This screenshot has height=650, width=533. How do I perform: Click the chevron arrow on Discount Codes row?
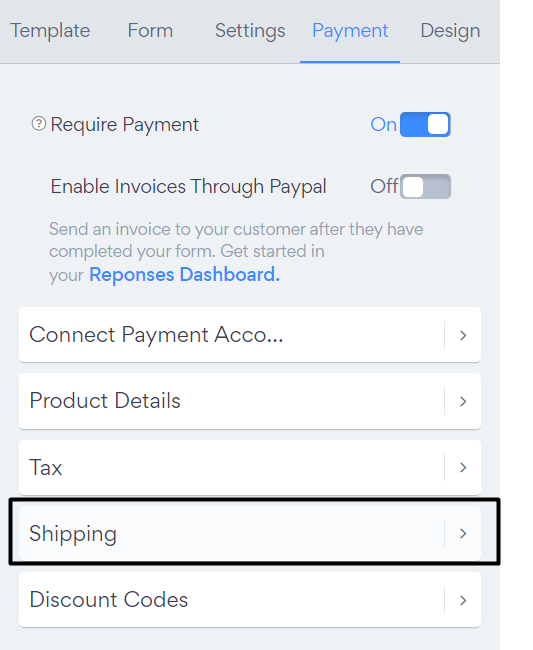pos(463,600)
